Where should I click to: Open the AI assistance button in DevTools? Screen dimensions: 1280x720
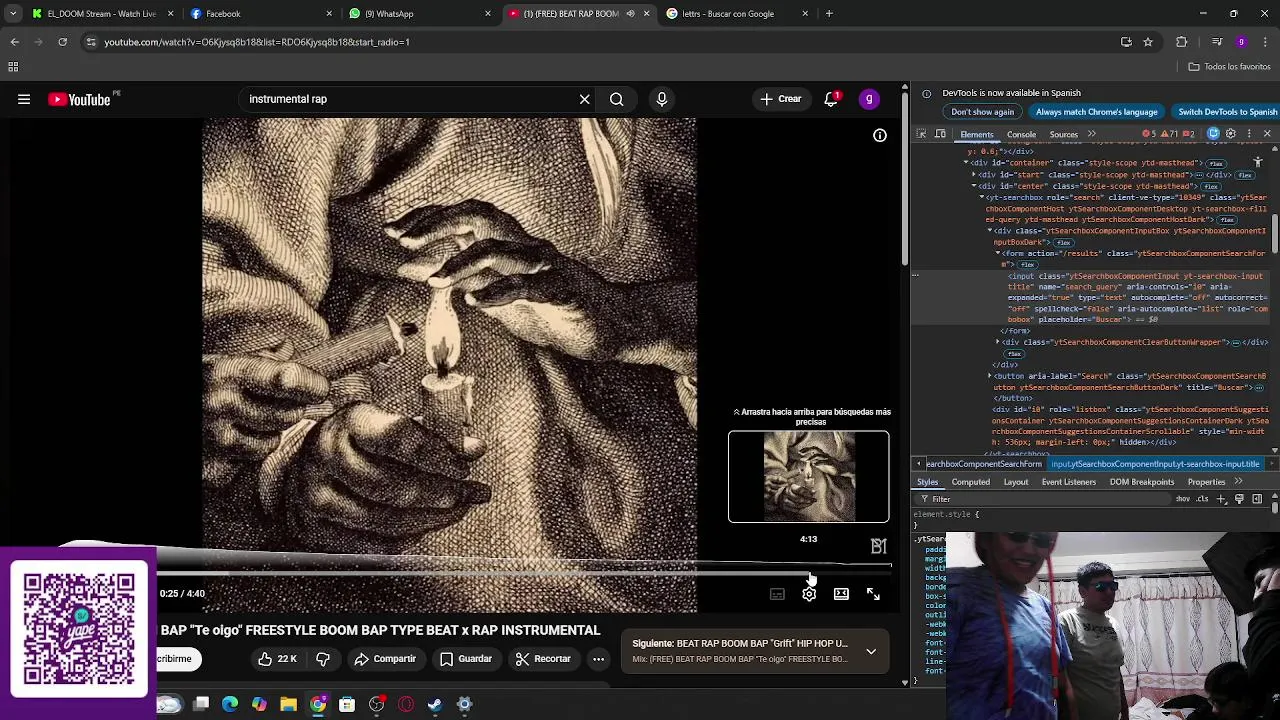point(1213,134)
